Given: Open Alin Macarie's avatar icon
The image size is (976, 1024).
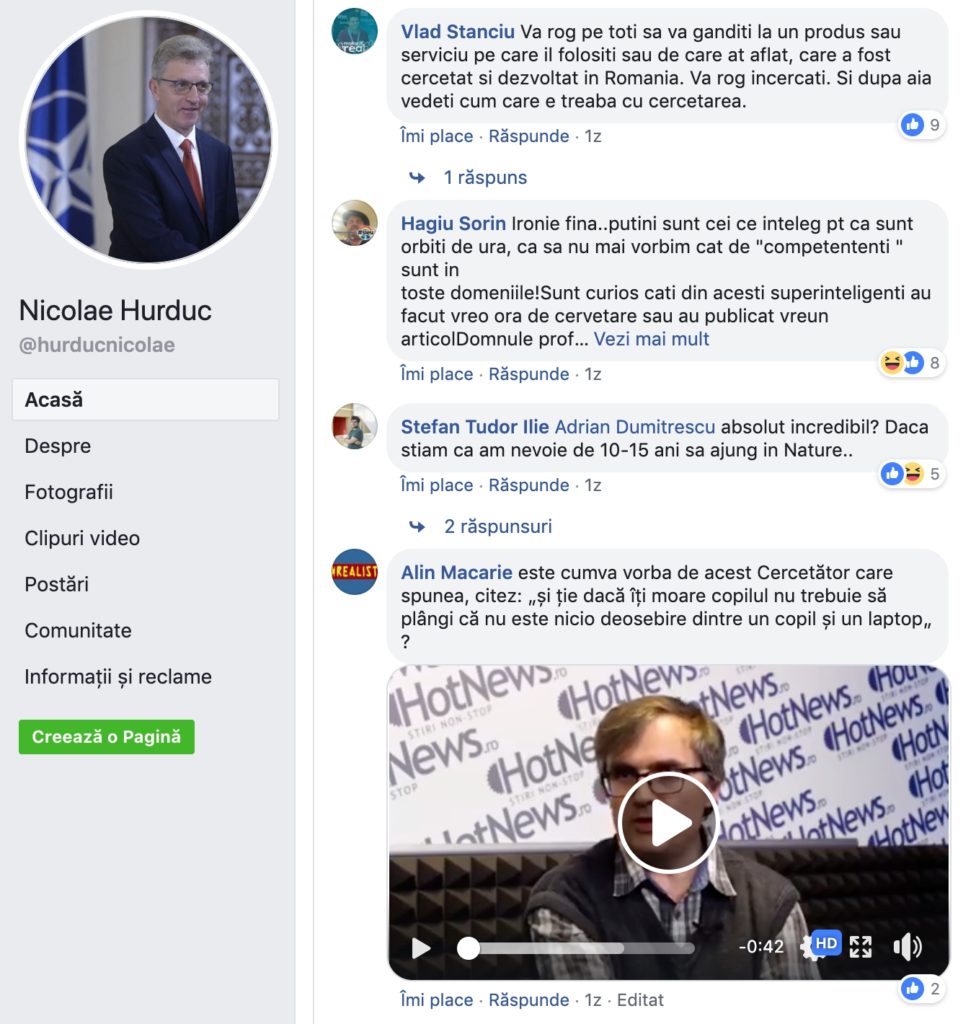Looking at the screenshot, I should click(355, 571).
